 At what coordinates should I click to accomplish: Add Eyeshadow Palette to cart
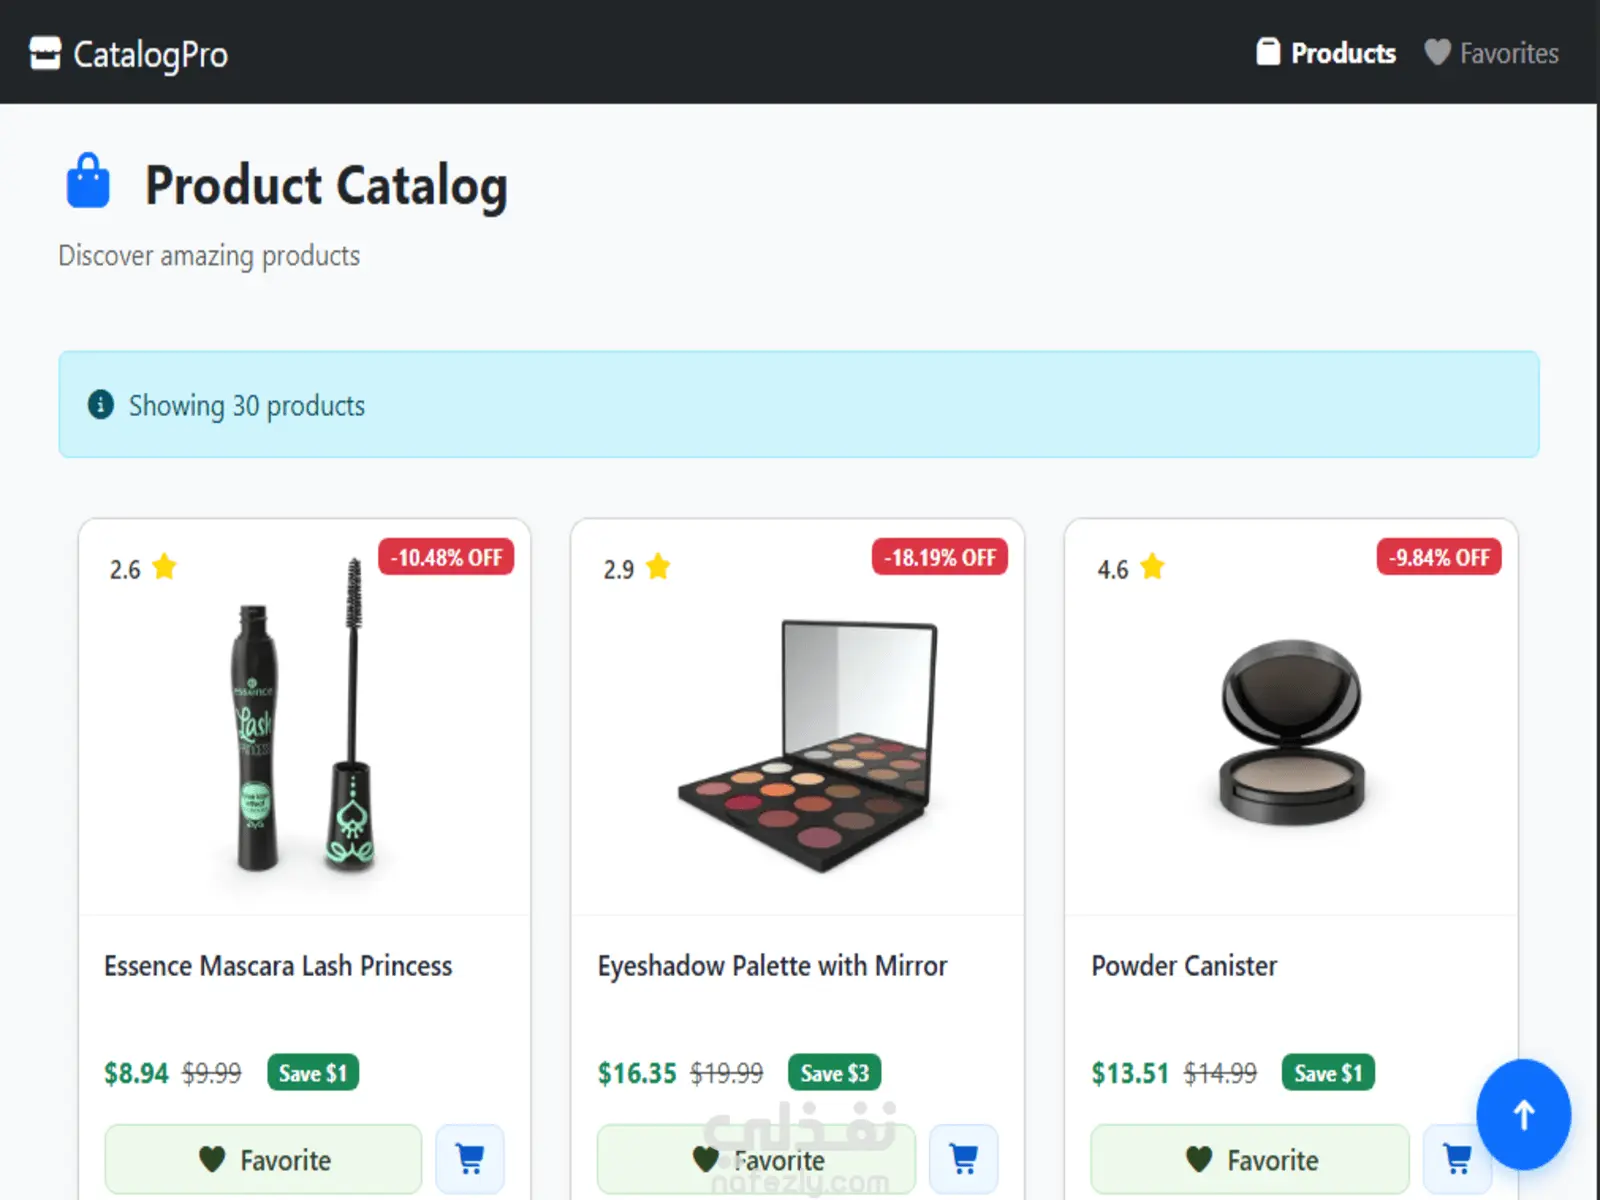pyautogui.click(x=964, y=1159)
